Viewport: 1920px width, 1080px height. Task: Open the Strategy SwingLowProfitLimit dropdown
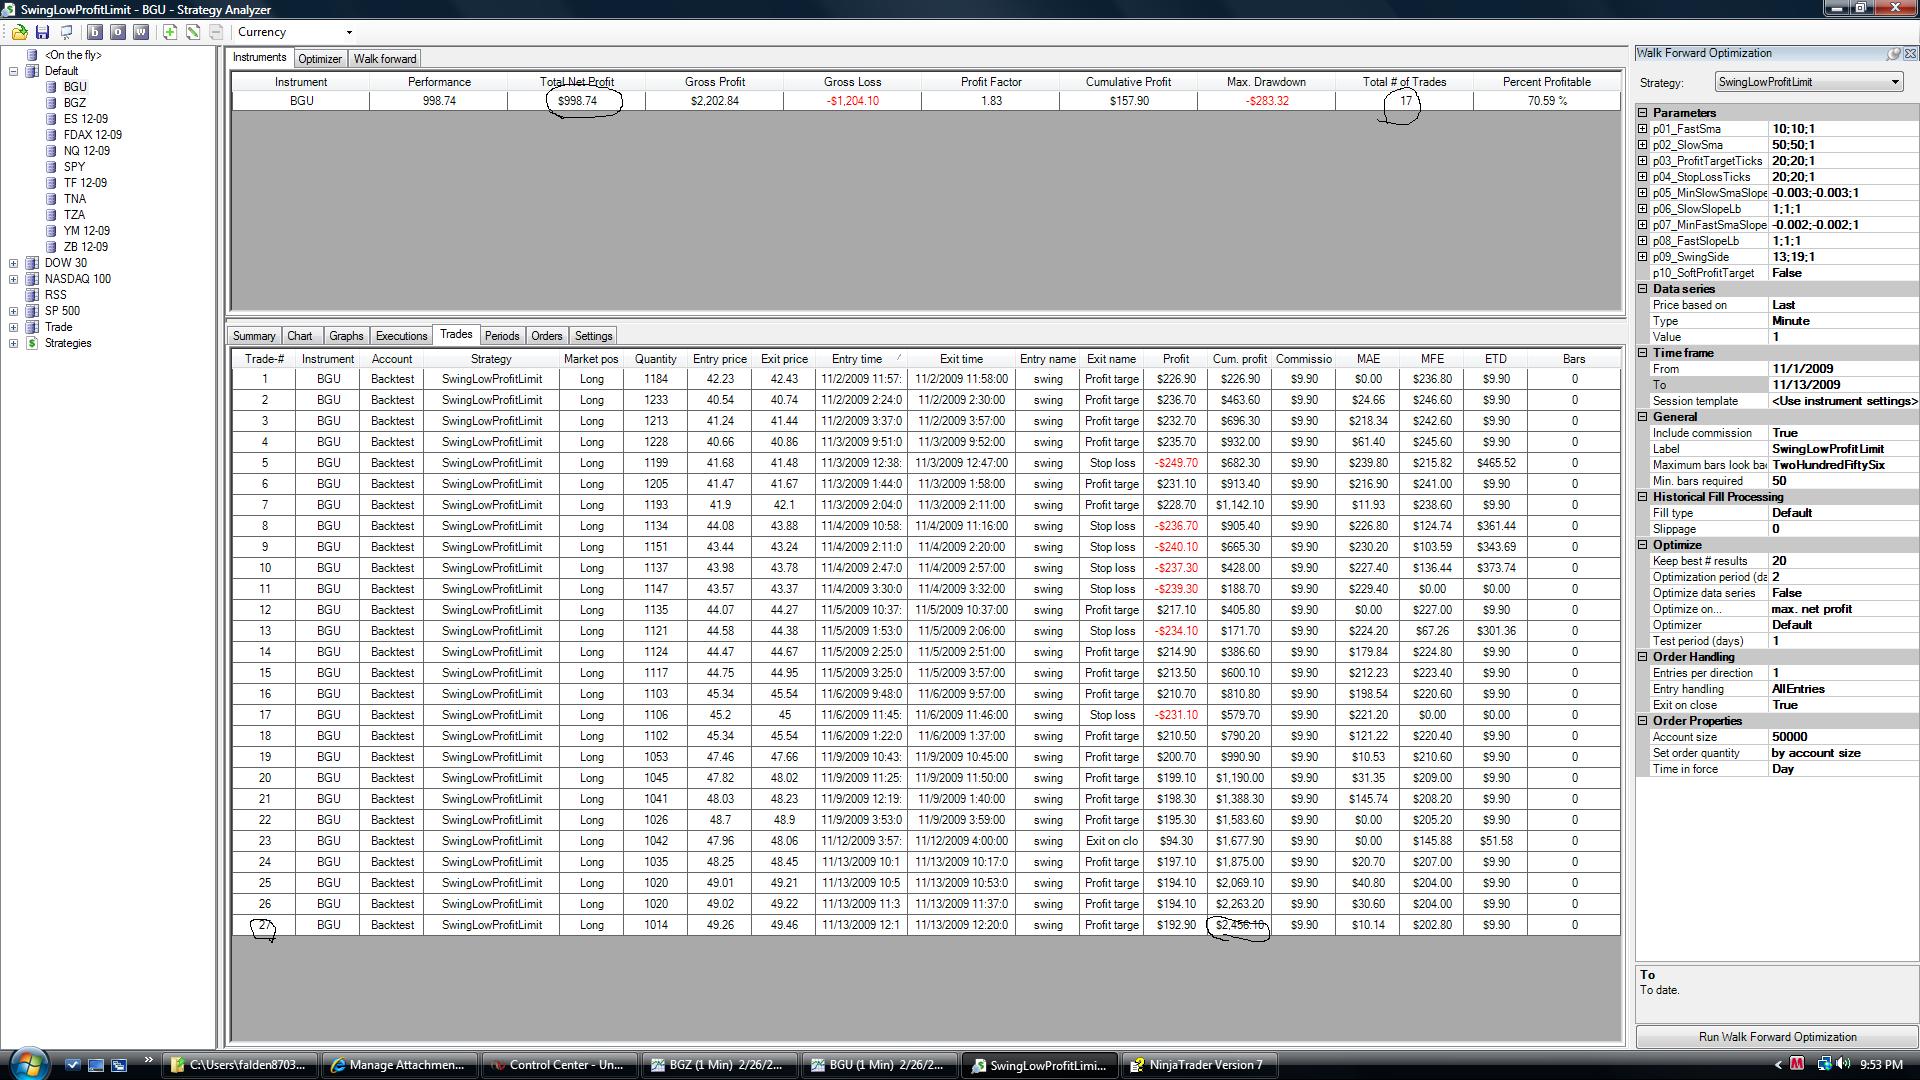(1894, 82)
